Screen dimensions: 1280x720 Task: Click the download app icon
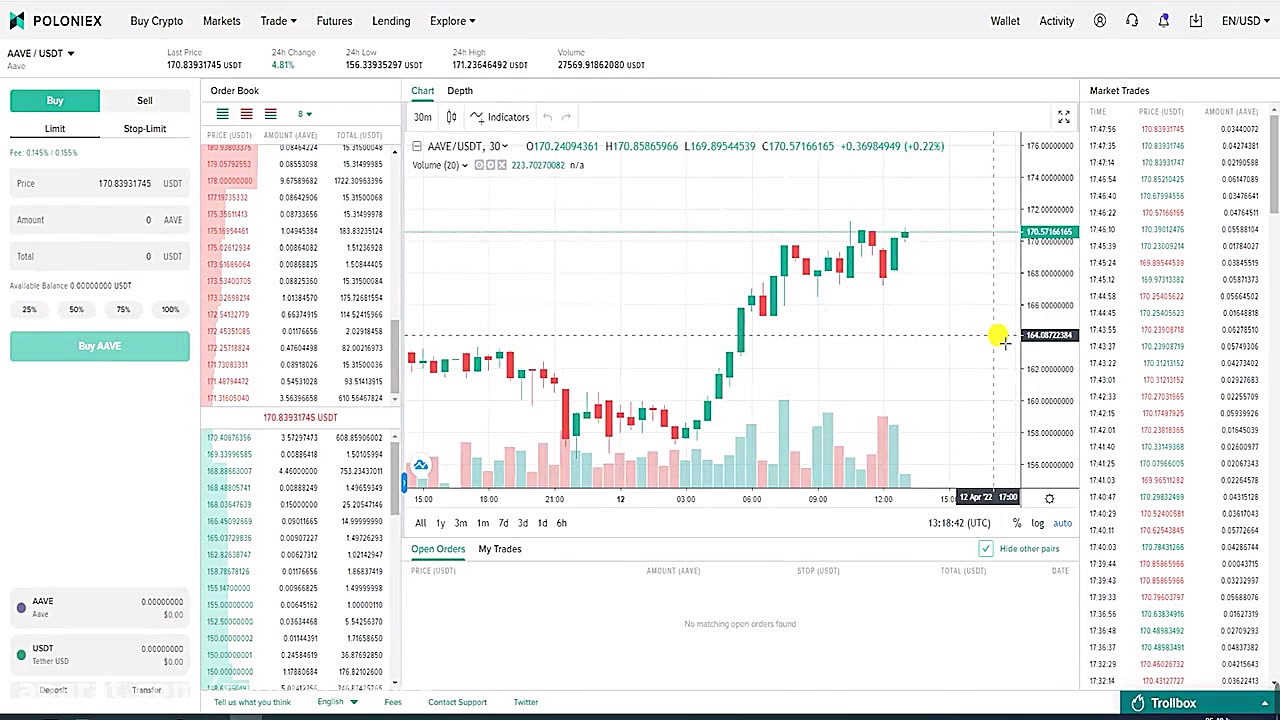click(1196, 21)
